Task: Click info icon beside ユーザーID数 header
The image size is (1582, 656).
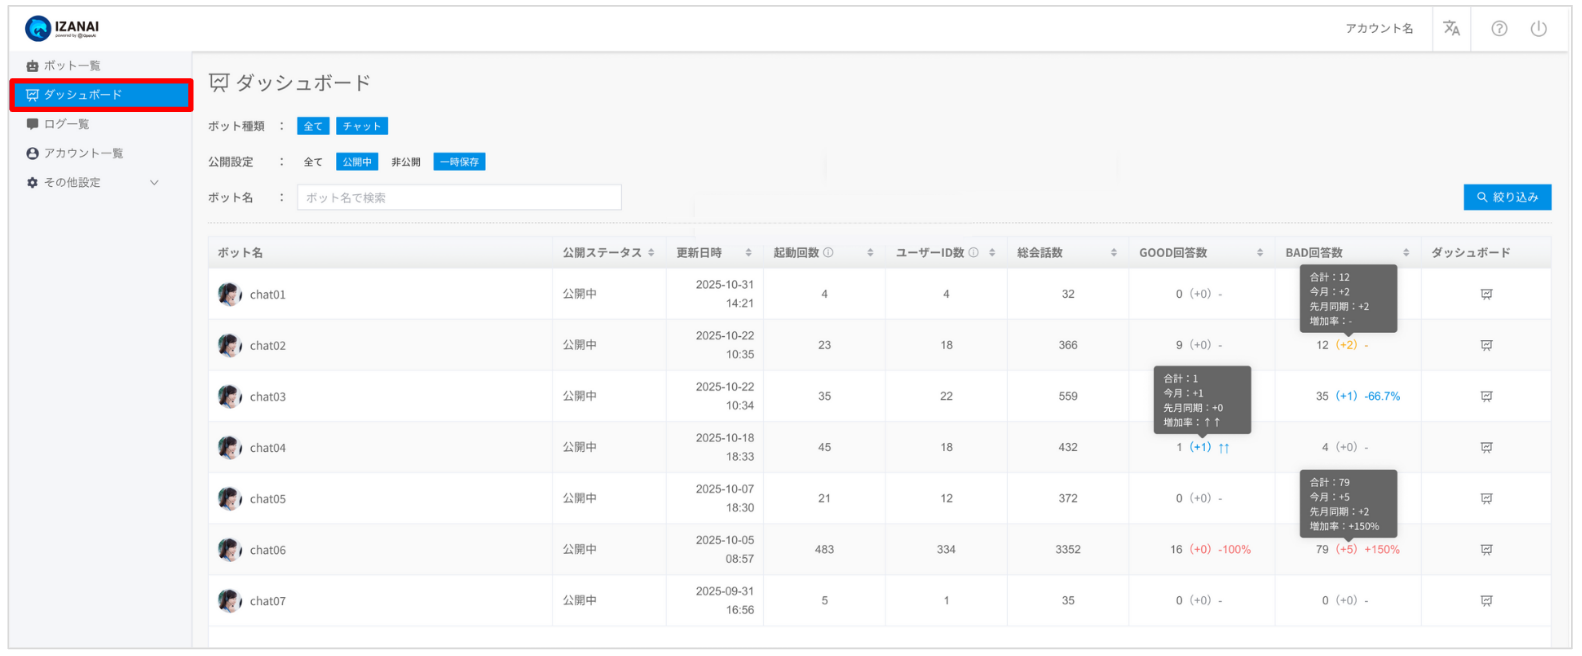Action: (973, 253)
